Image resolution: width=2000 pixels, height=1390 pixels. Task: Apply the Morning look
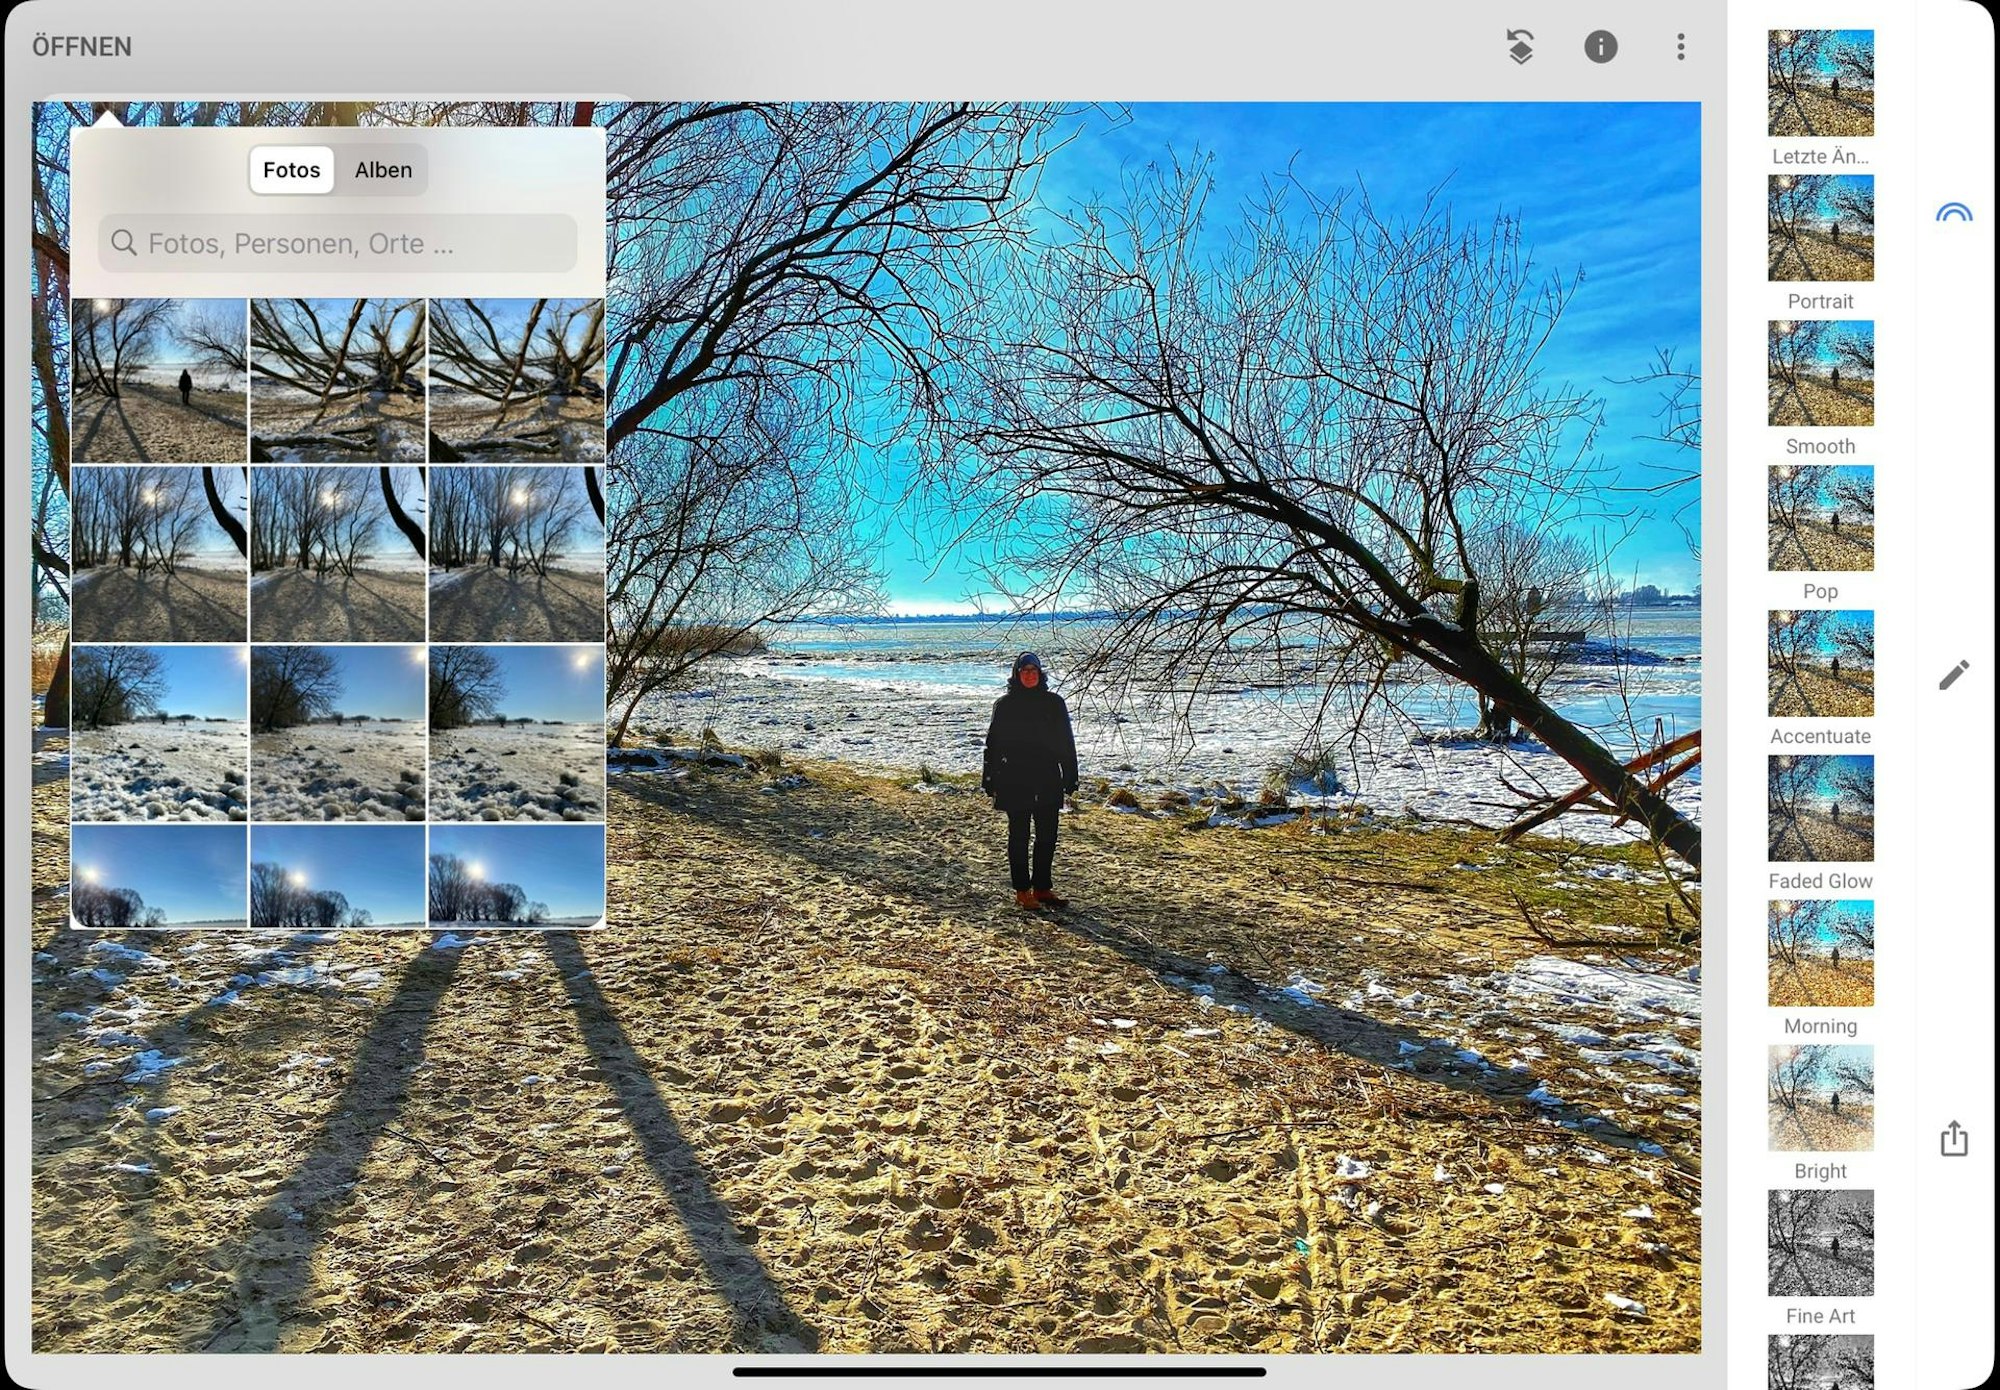pos(1820,953)
